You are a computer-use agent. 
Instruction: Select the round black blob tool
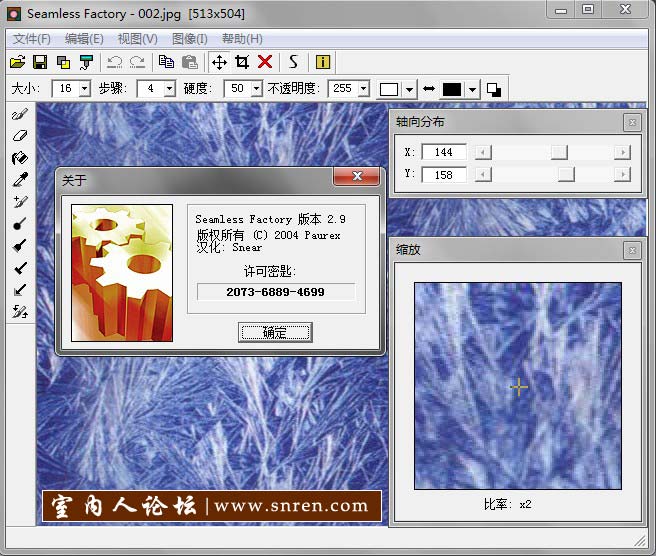click(20, 224)
